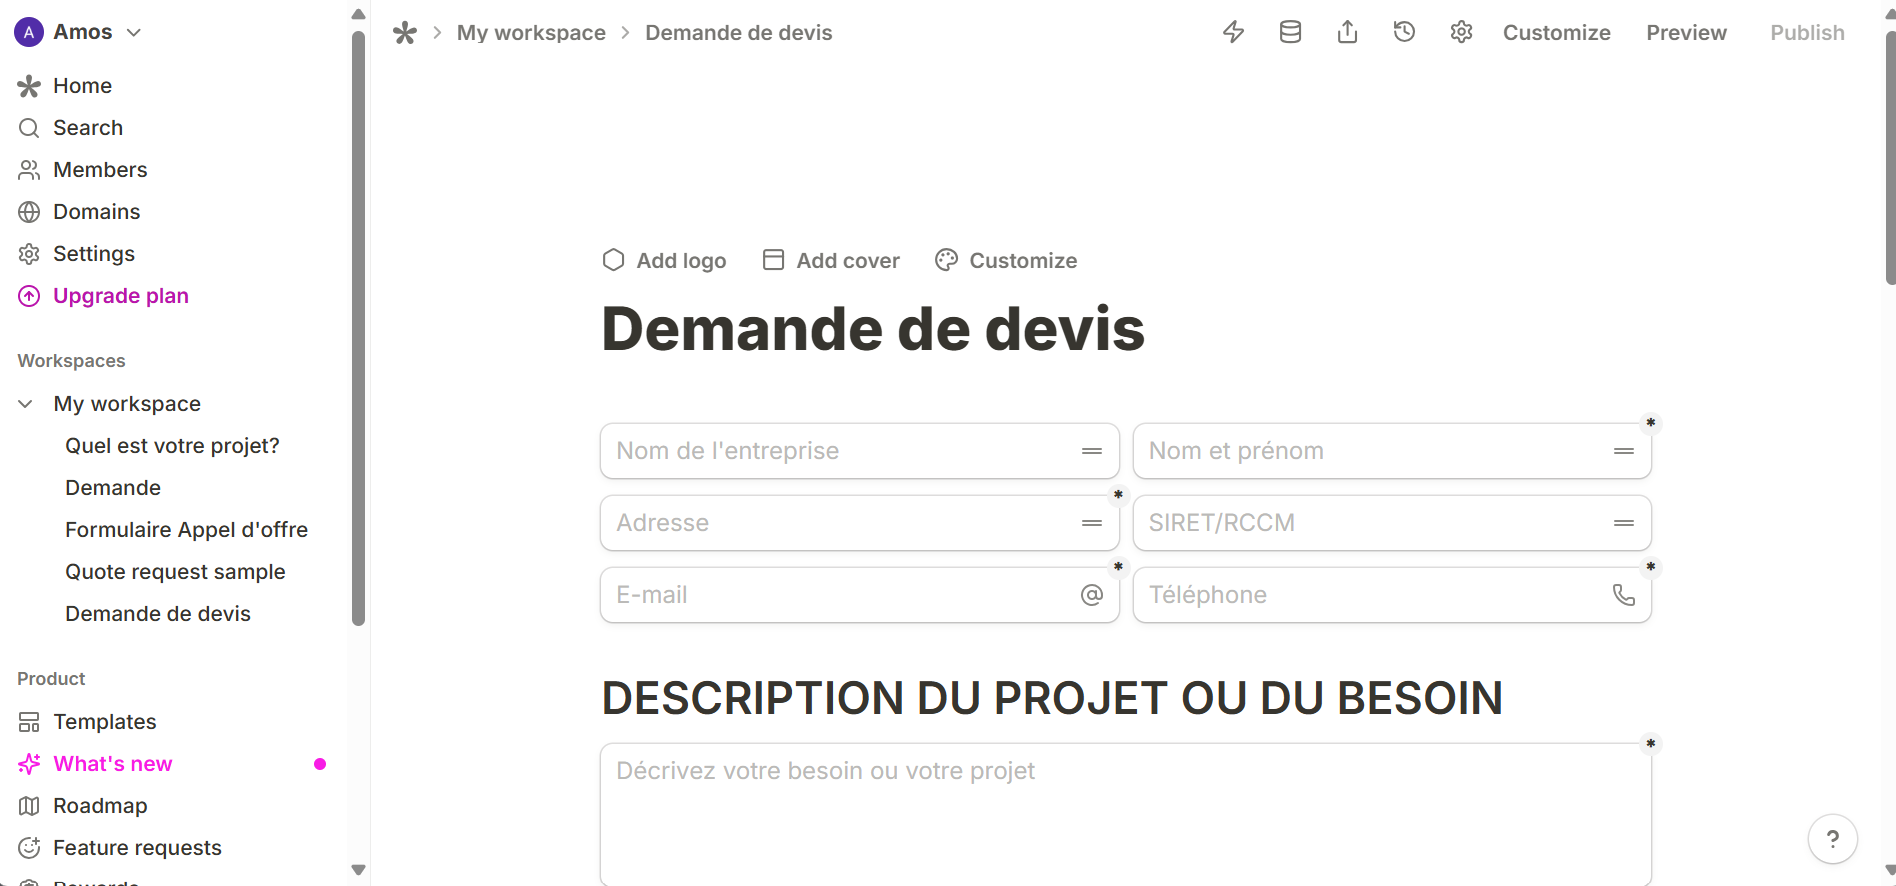Viewport: 1896px width, 886px height.
Task: Click the SIRET/RCCM input field
Action: click(1392, 523)
